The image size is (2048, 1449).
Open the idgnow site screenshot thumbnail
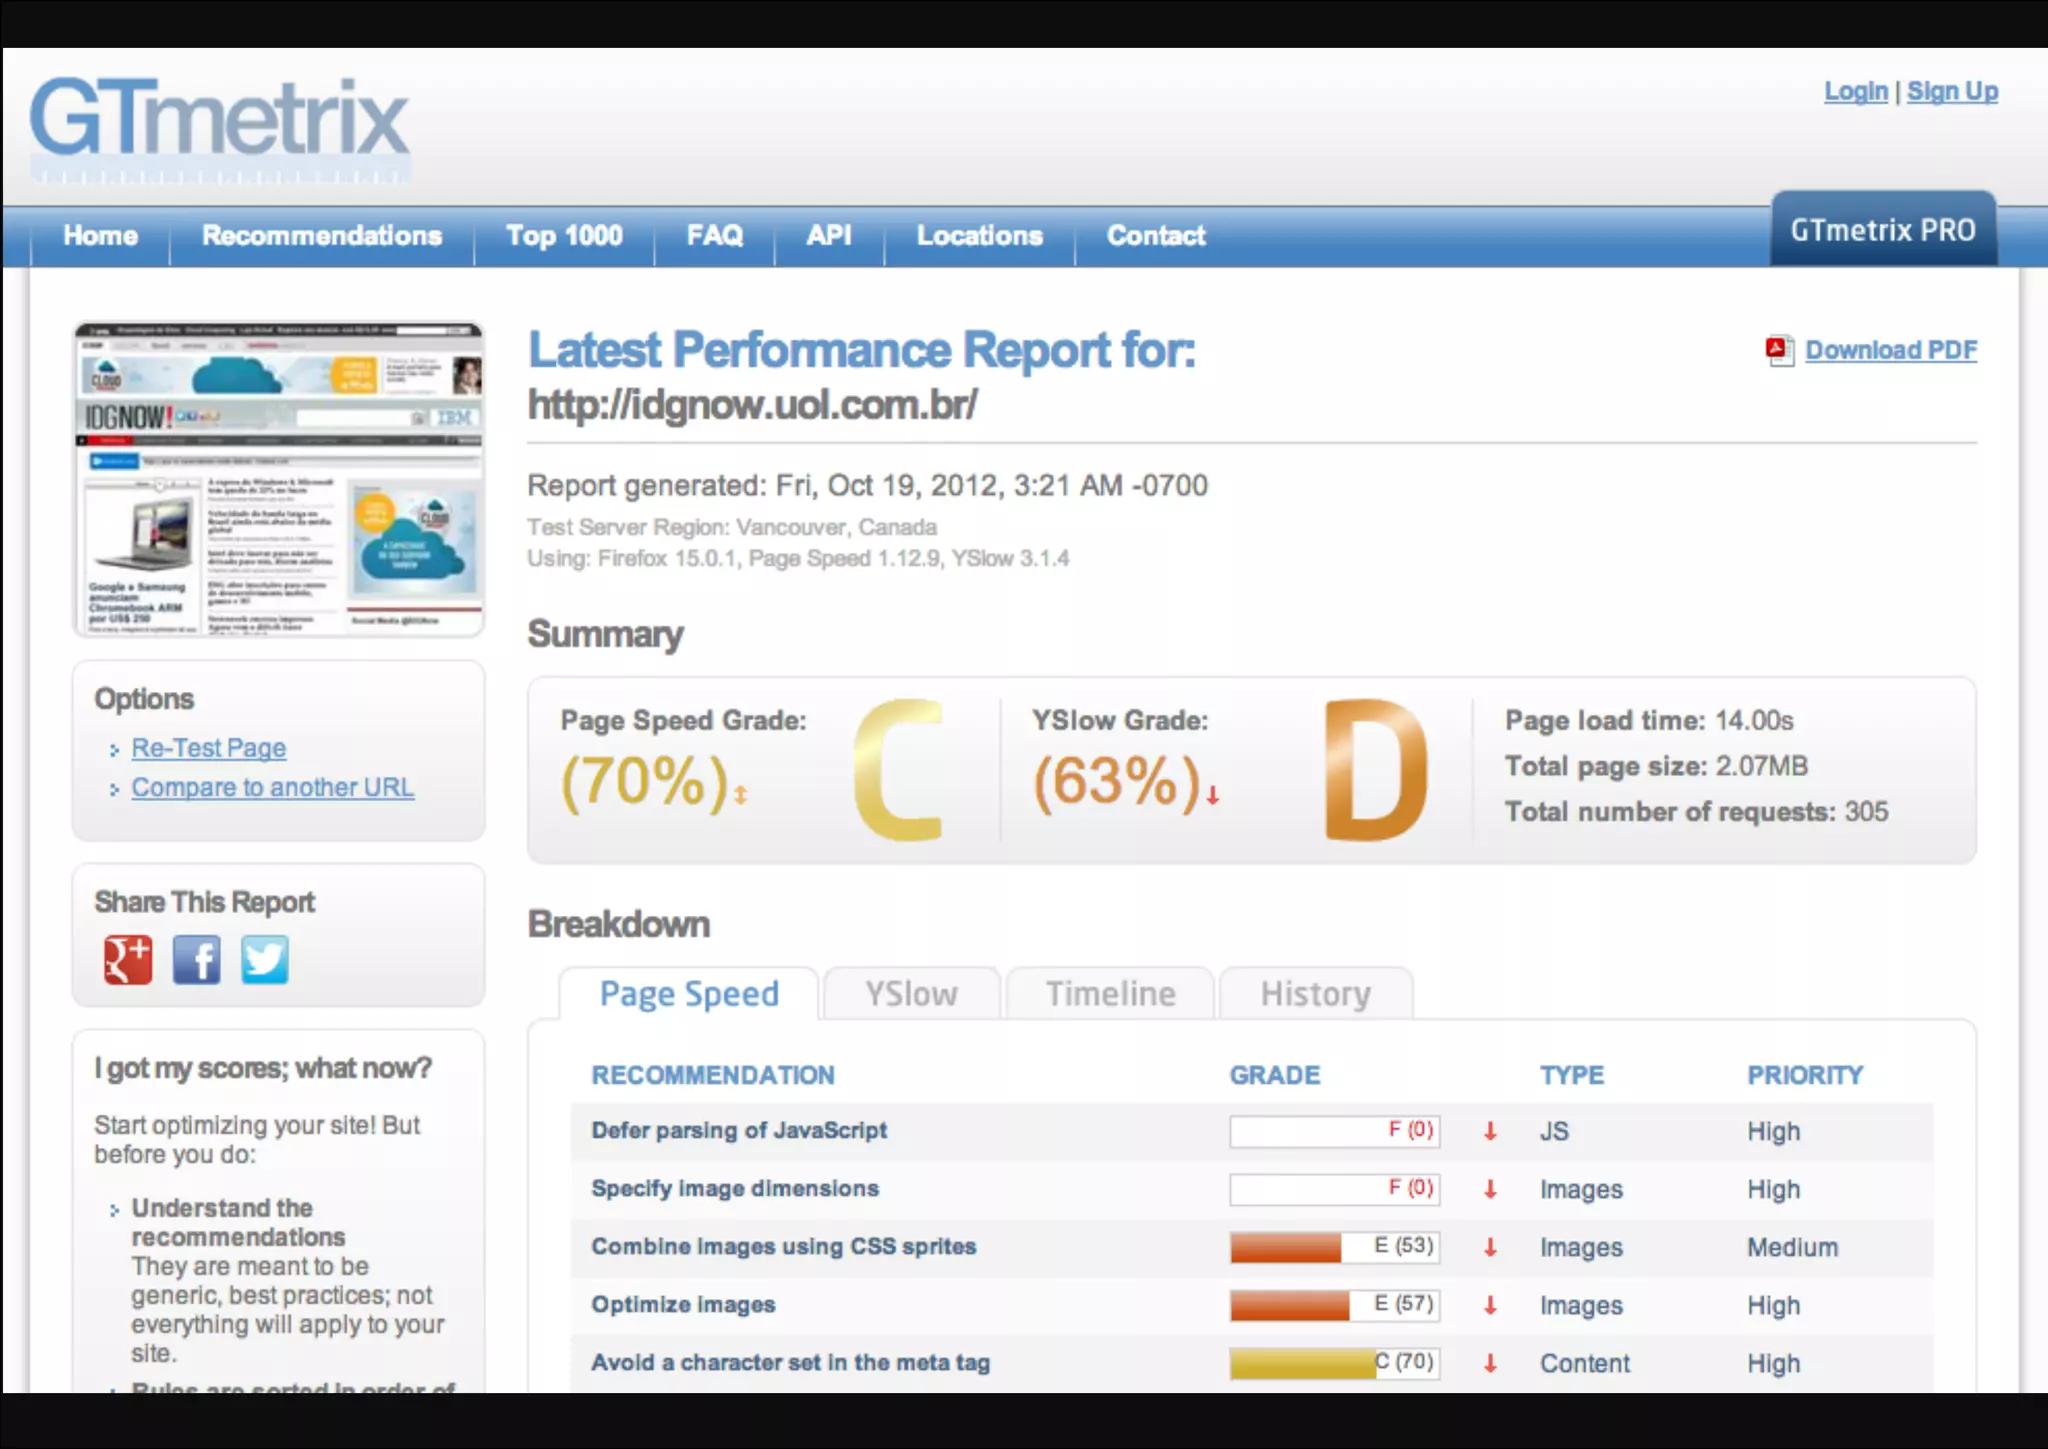(279, 479)
